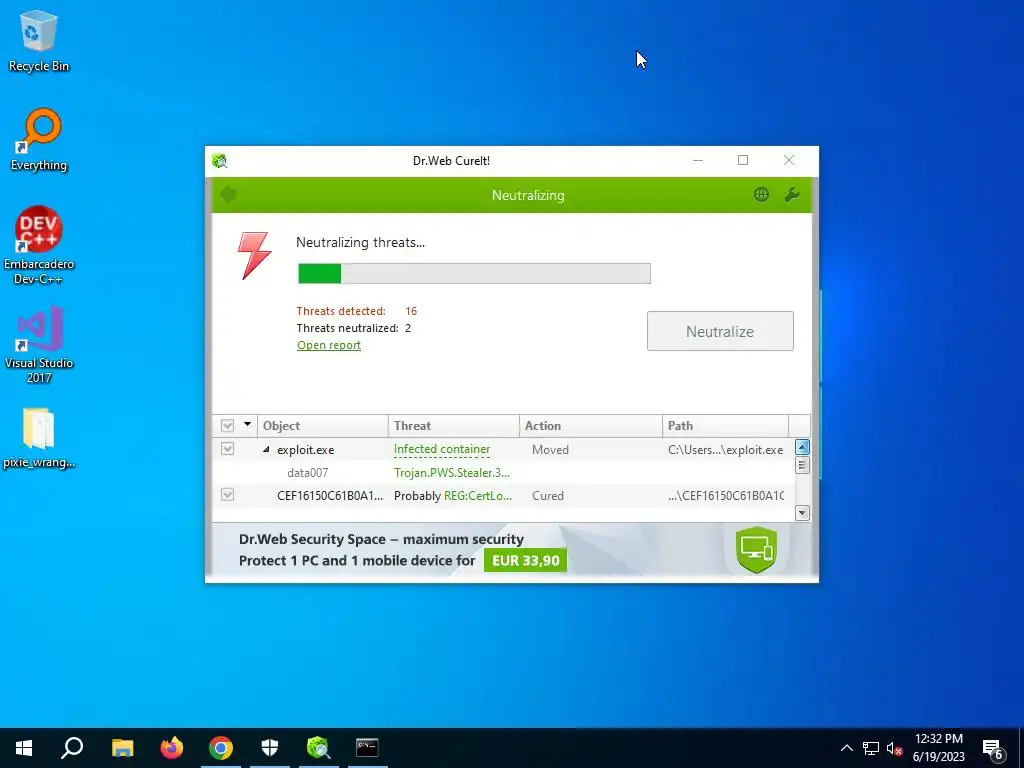Switch to Command Prompt taskbar icon

[367, 748]
